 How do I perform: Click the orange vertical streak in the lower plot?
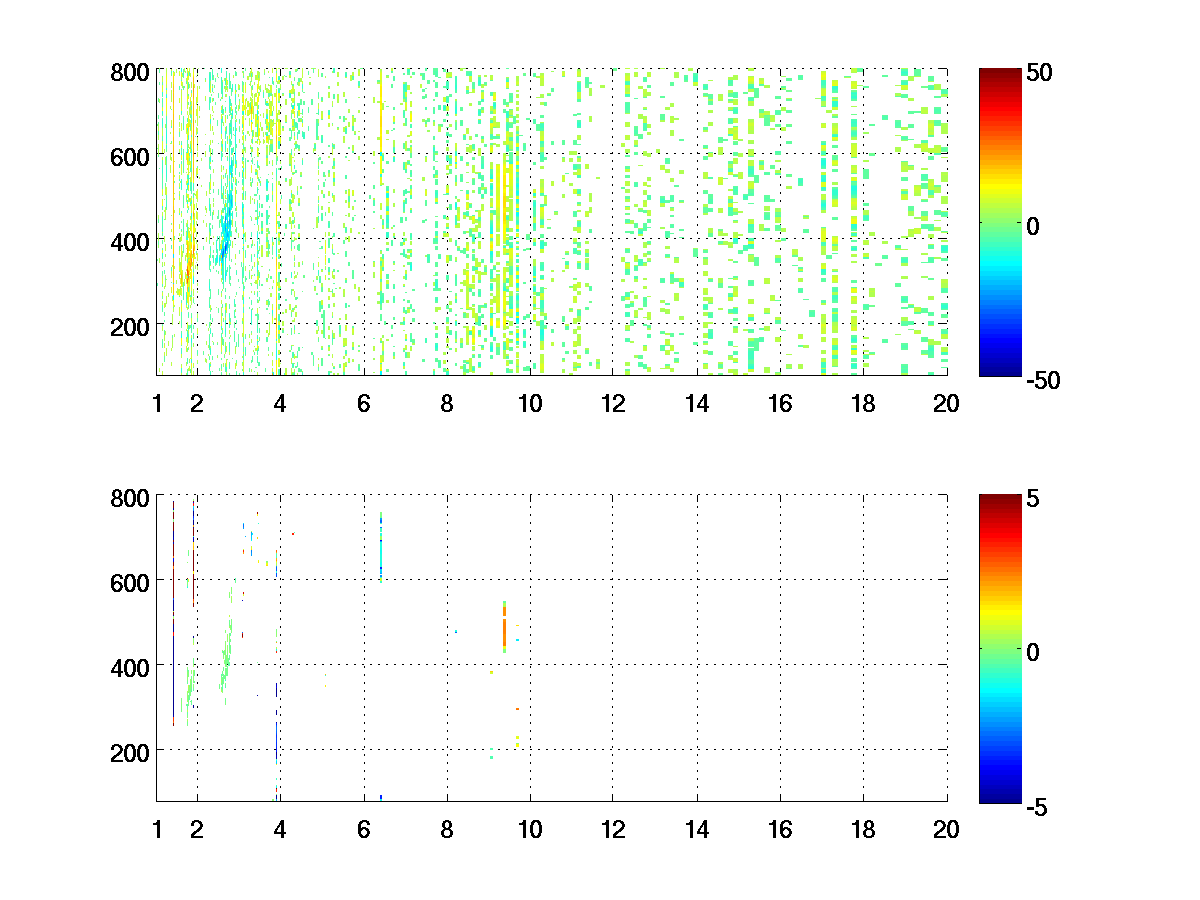504,627
